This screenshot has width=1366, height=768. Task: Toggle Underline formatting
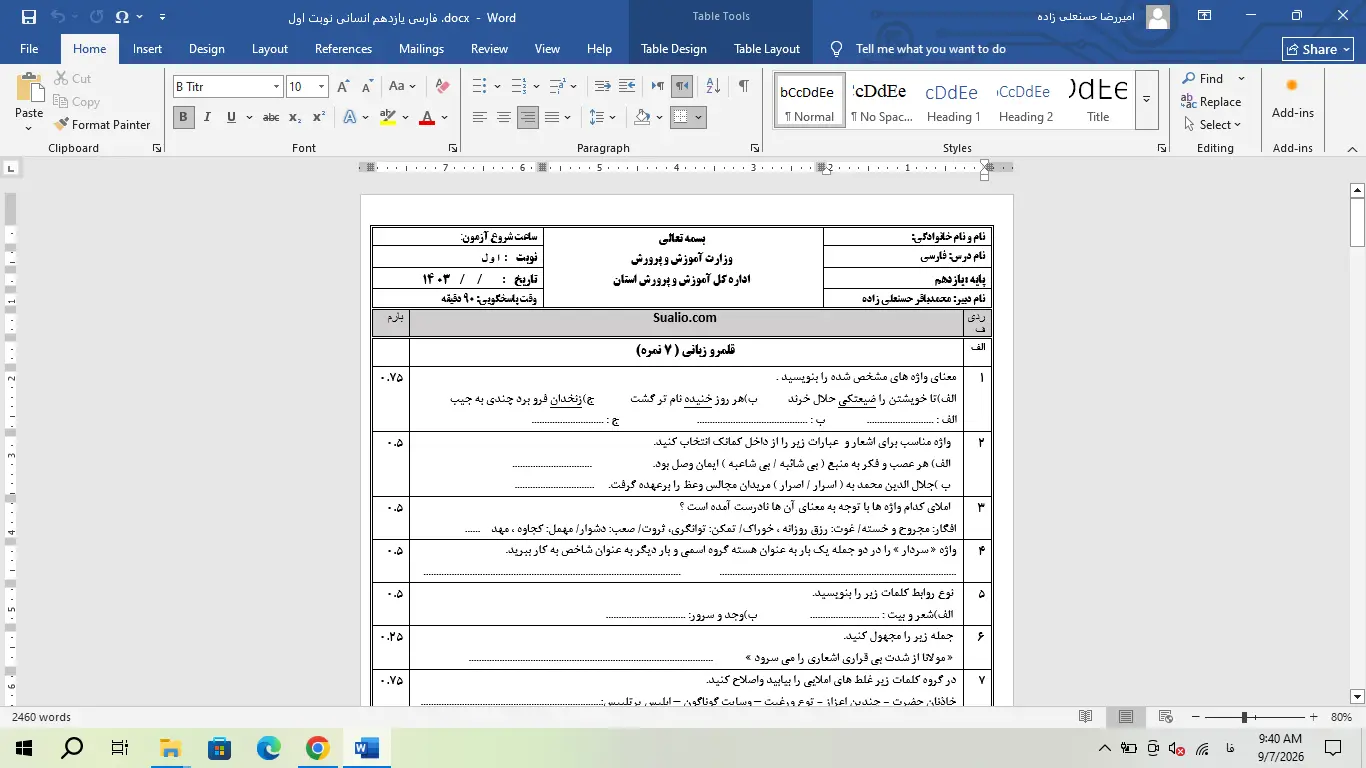[x=231, y=117]
